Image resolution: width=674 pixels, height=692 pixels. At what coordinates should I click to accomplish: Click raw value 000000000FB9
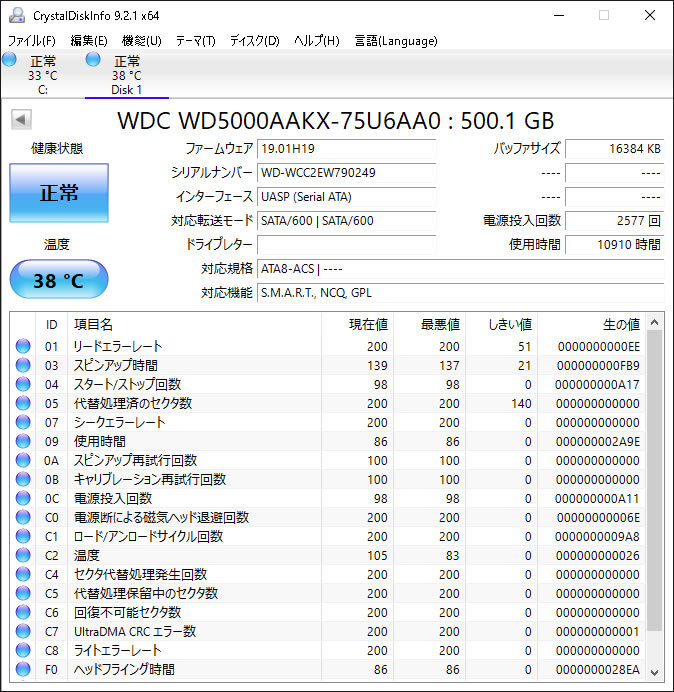(598, 366)
